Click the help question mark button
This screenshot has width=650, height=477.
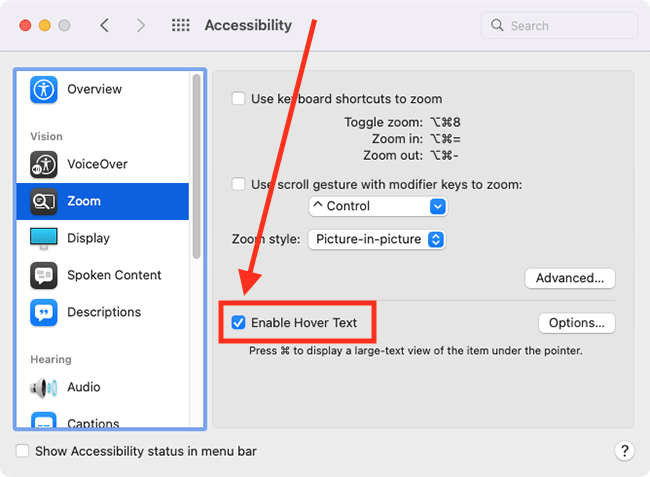click(x=624, y=450)
